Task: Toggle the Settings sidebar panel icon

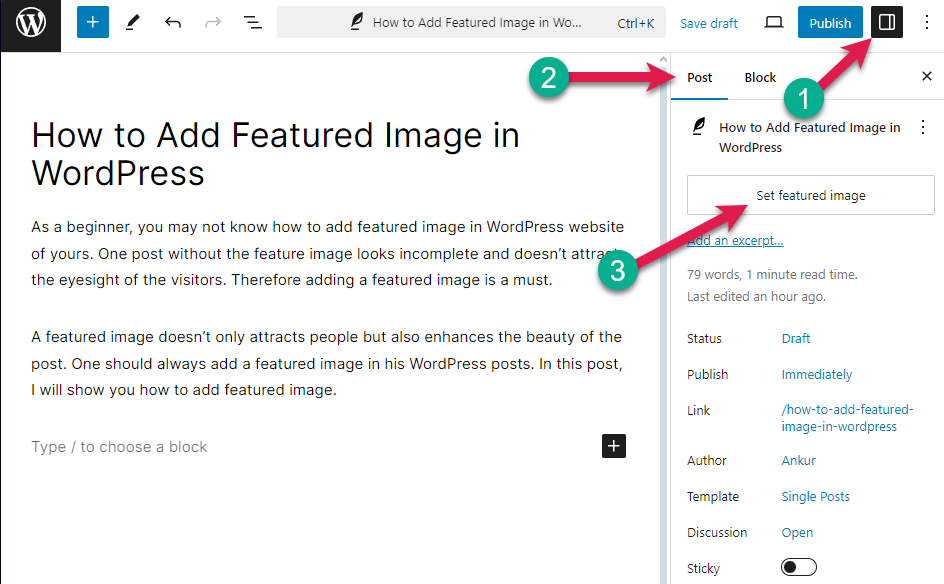Action: click(x=887, y=22)
